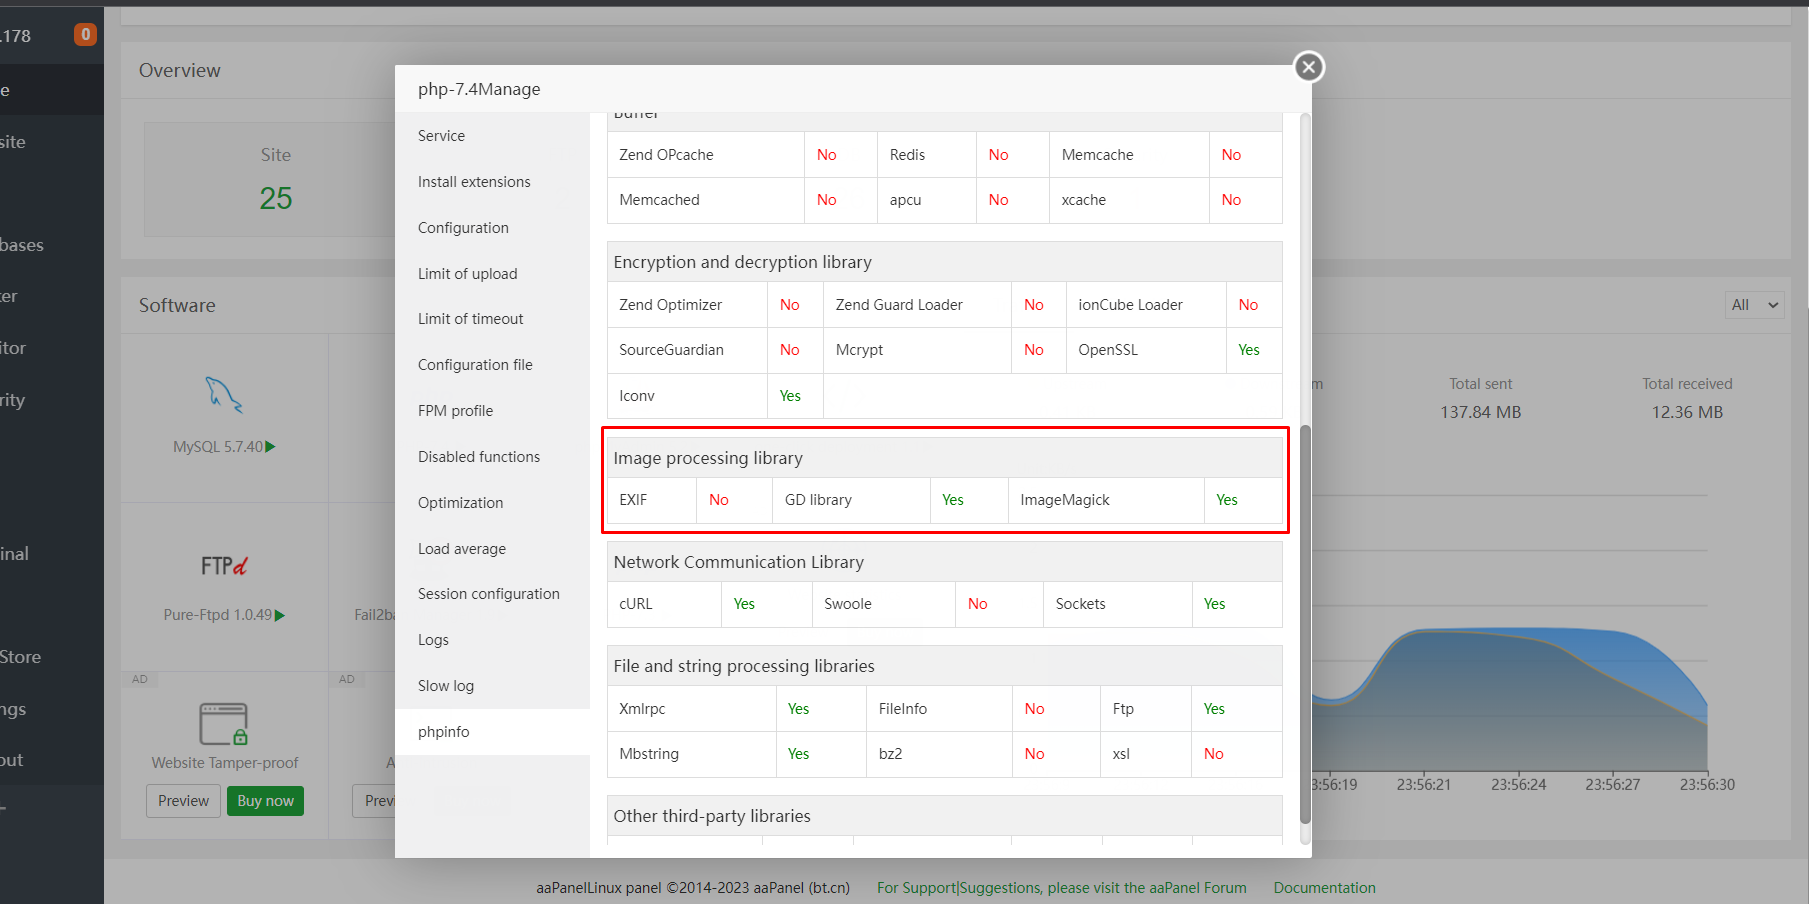Open Disabled functions
The height and width of the screenshot is (904, 1809).
[x=492, y=457]
